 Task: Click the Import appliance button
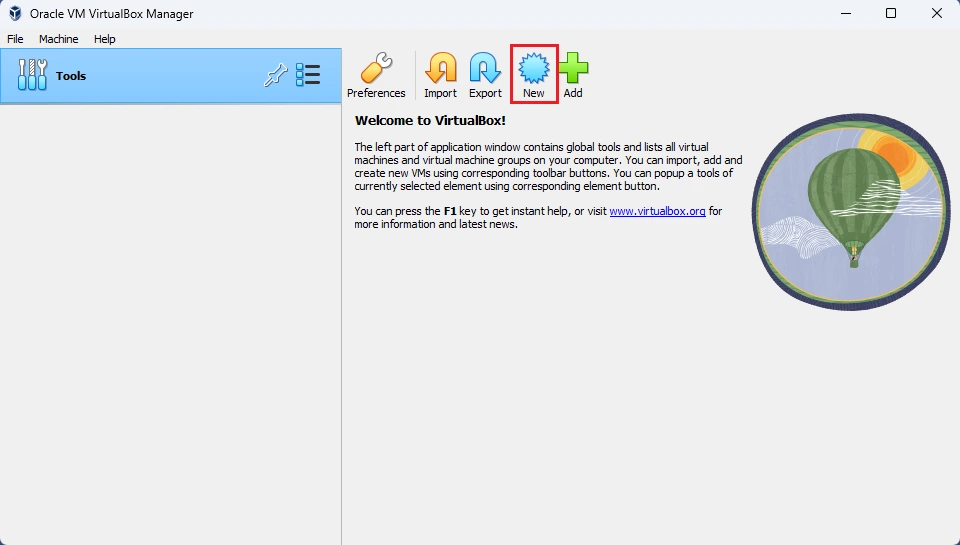440,75
